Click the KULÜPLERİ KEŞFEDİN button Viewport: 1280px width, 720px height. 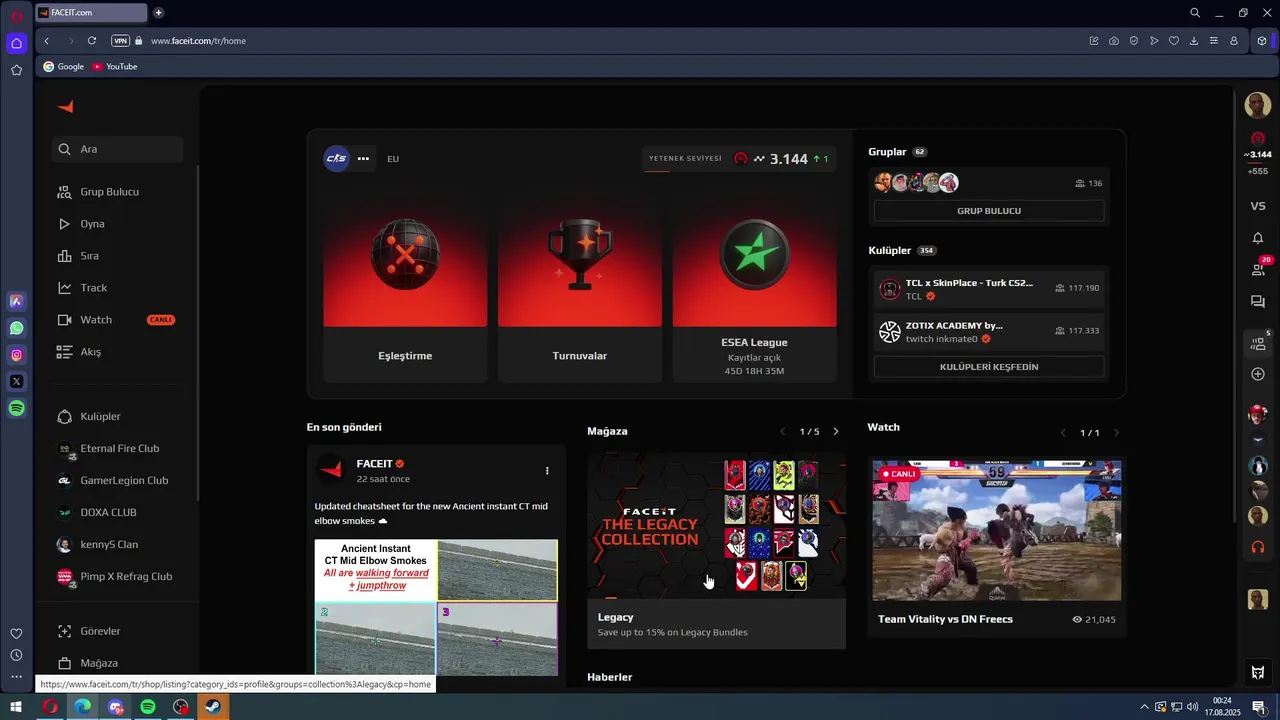tap(989, 367)
